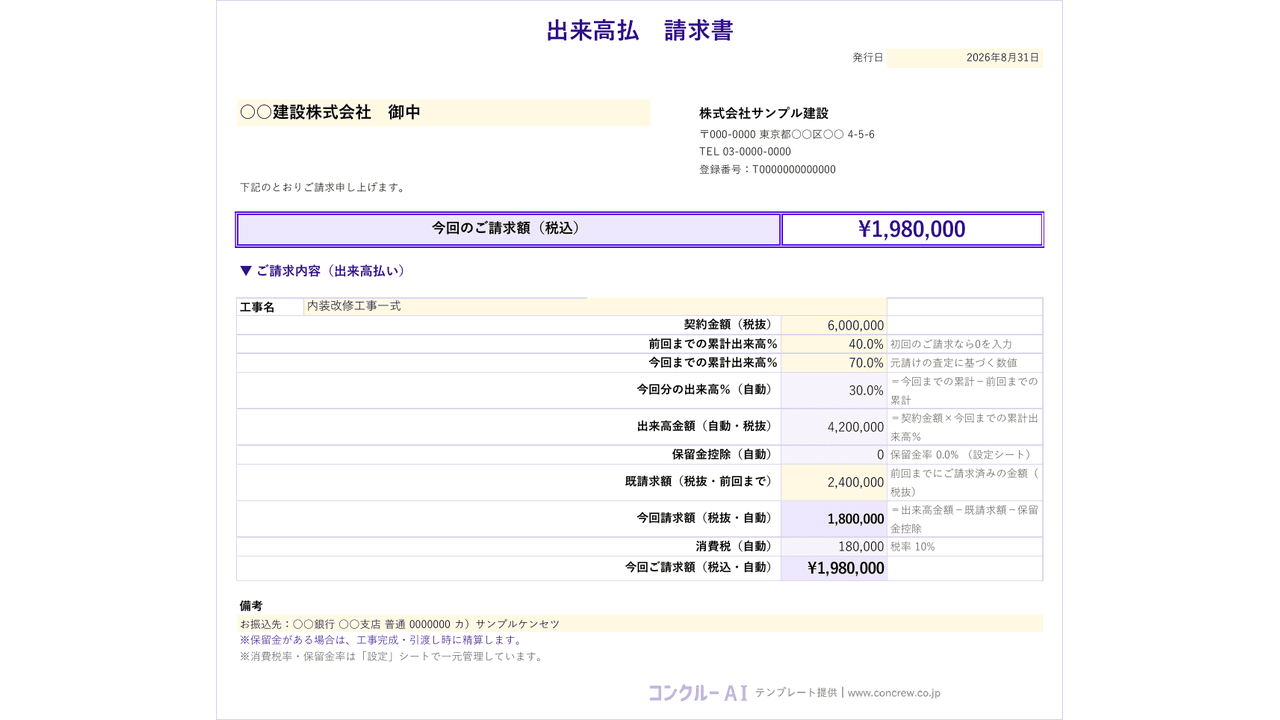Click the retention deduction value 0
This screenshot has height=720, width=1280.
pos(834,455)
